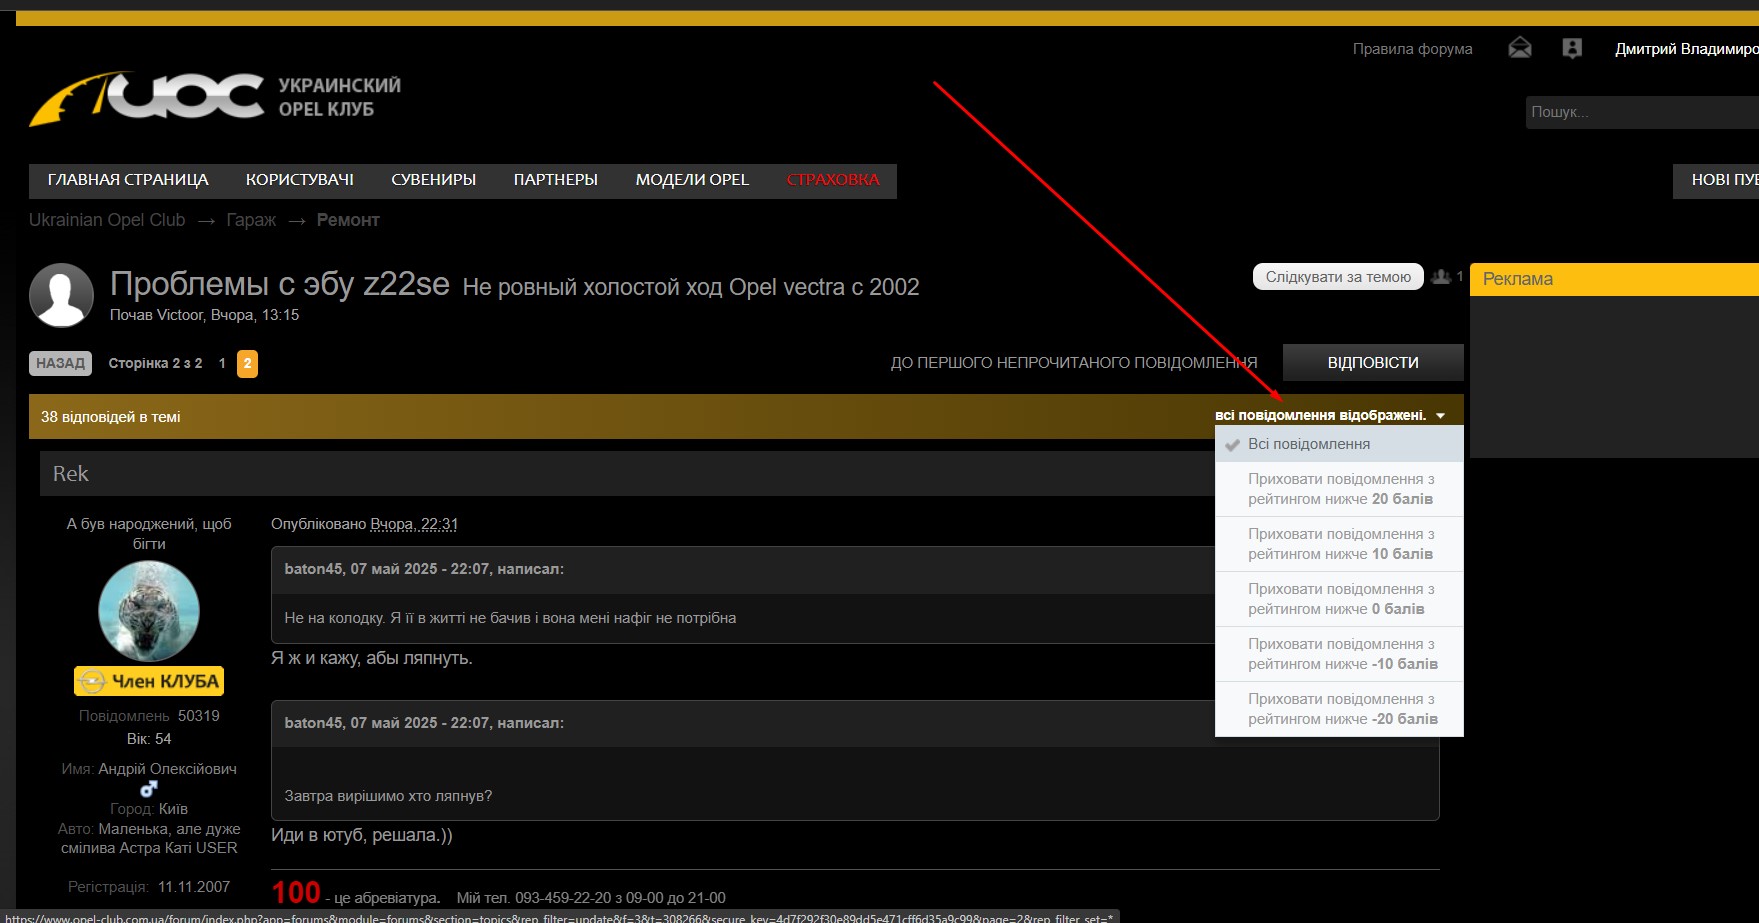Click the Реклама panel header
Screen dimensions: 1759x923
click(x=1614, y=279)
